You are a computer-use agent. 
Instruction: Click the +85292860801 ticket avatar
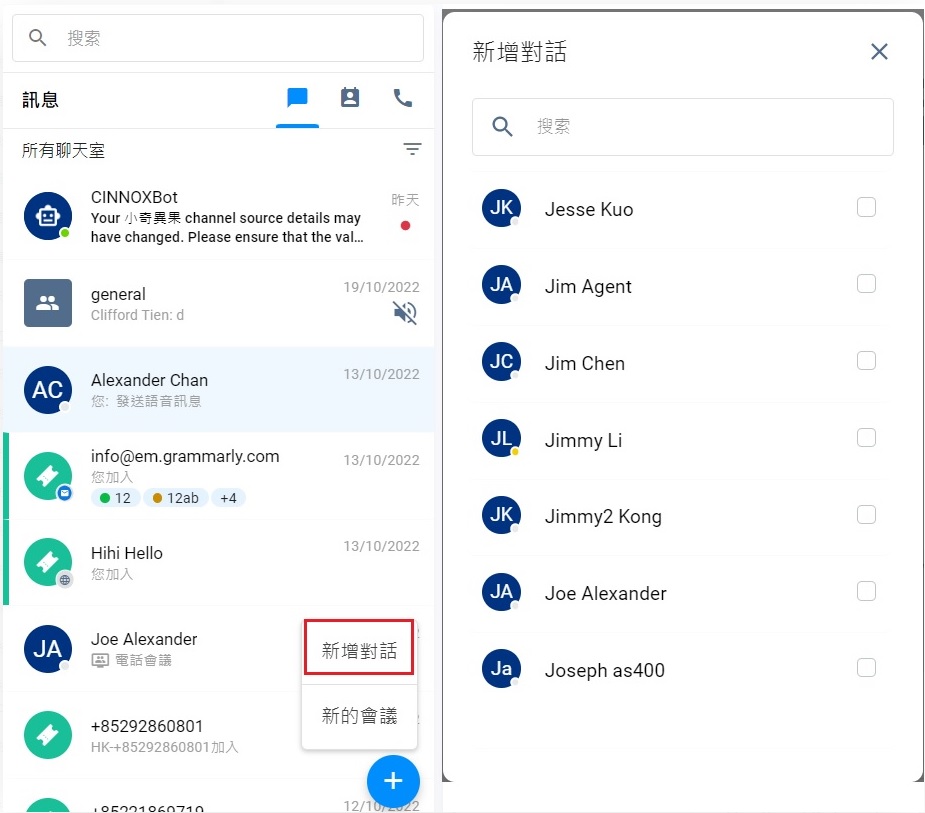(x=48, y=735)
